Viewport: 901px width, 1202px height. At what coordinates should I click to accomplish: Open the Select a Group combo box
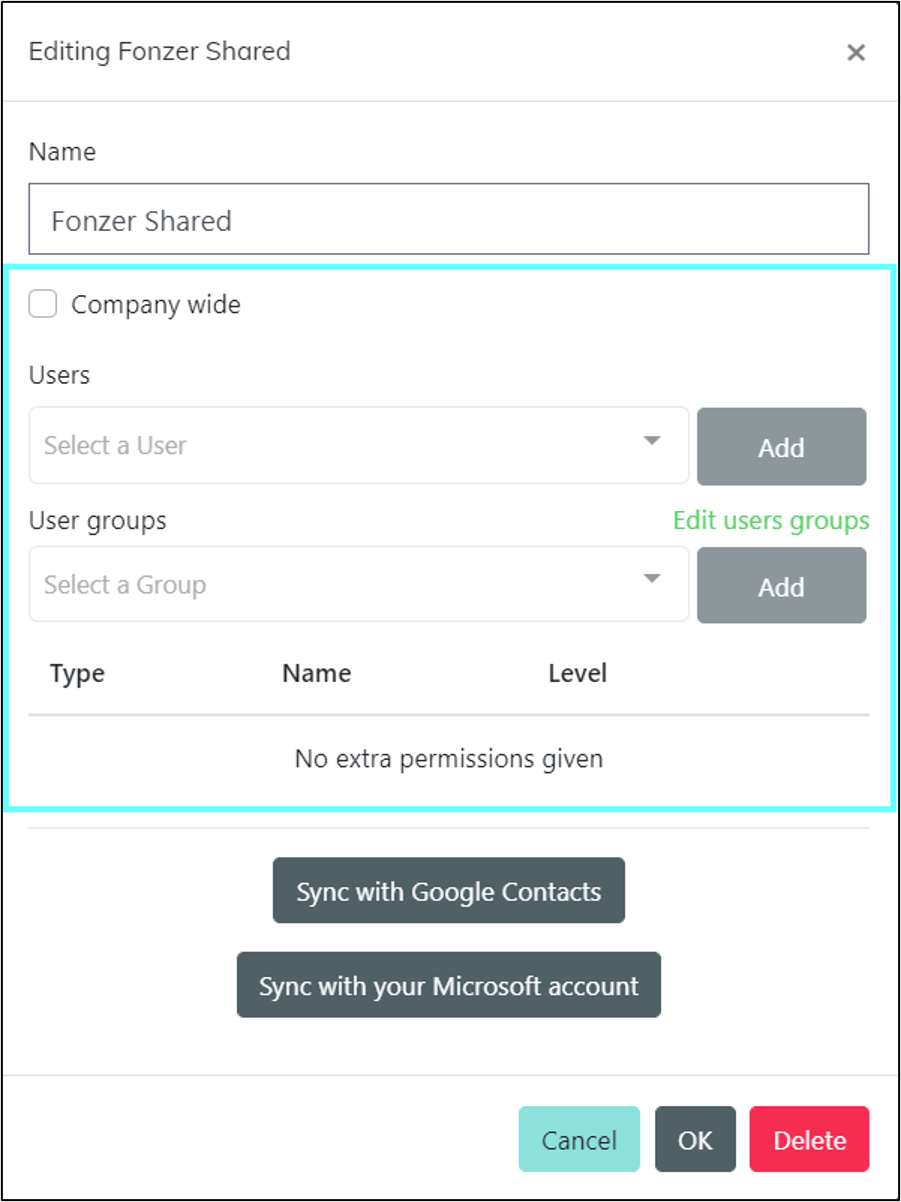point(359,584)
